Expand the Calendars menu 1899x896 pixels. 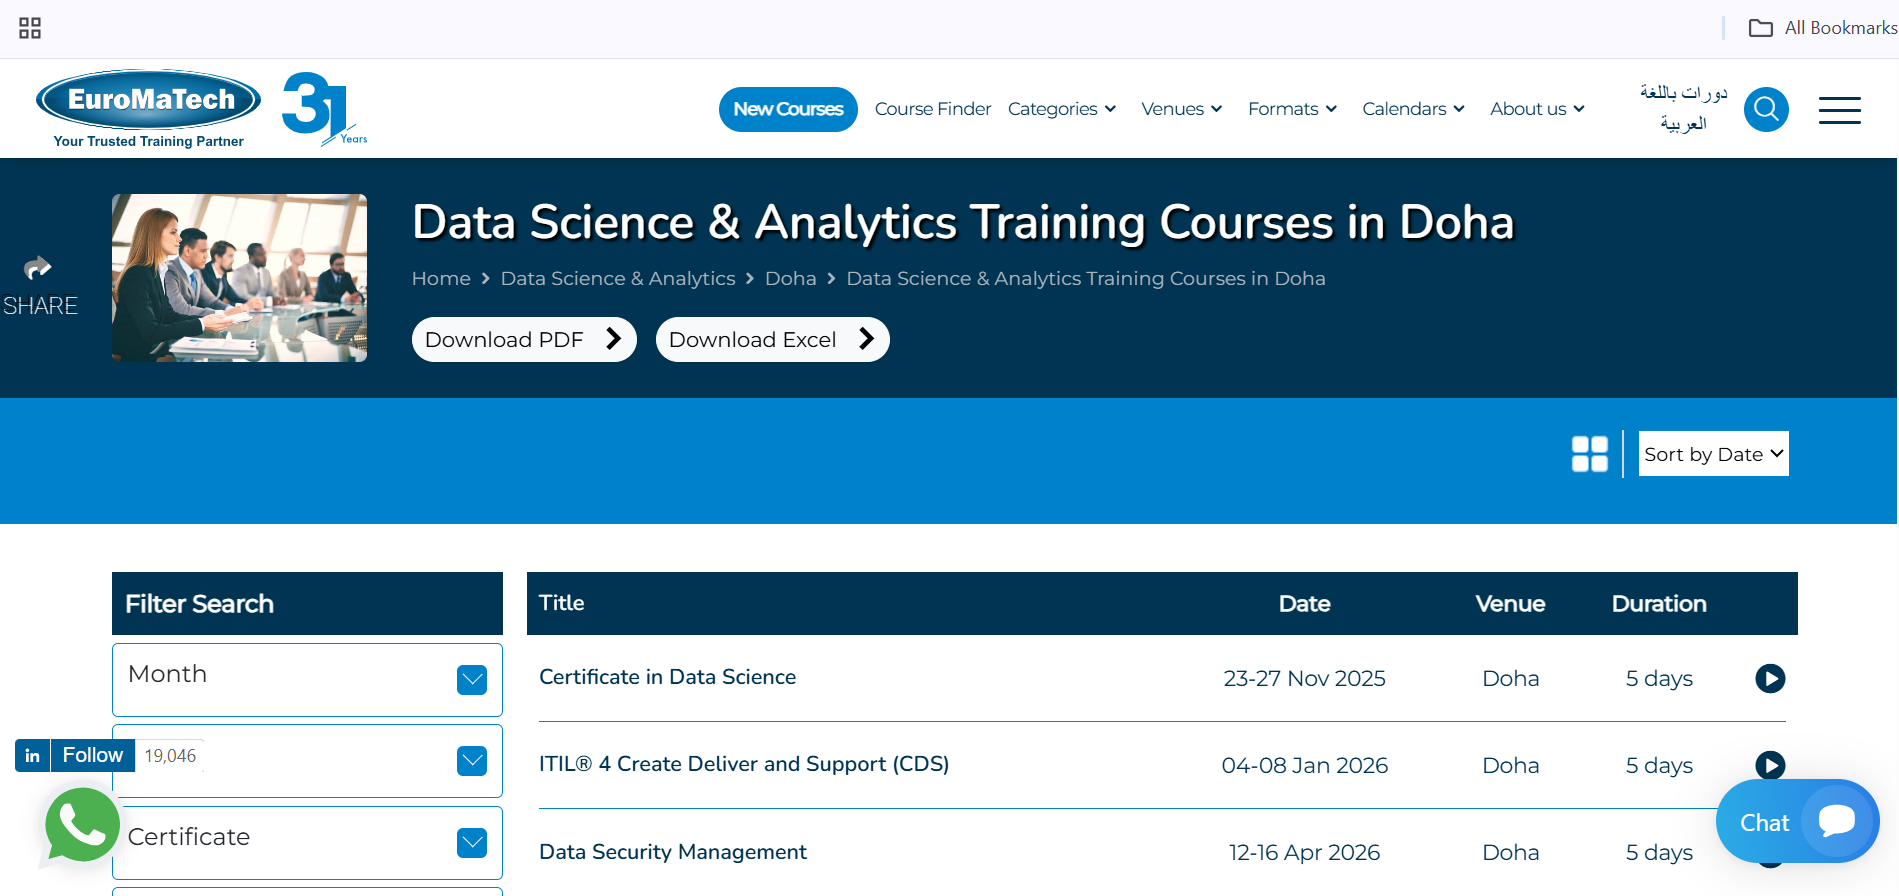click(1414, 109)
